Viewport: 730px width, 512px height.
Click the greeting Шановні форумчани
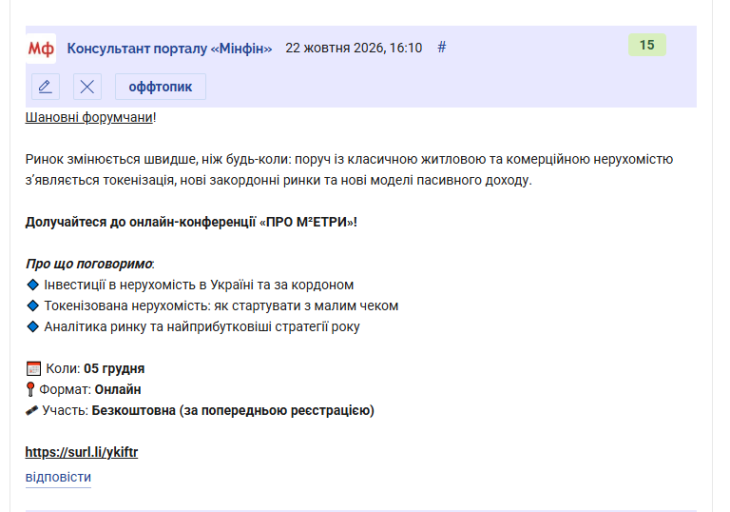point(88,117)
